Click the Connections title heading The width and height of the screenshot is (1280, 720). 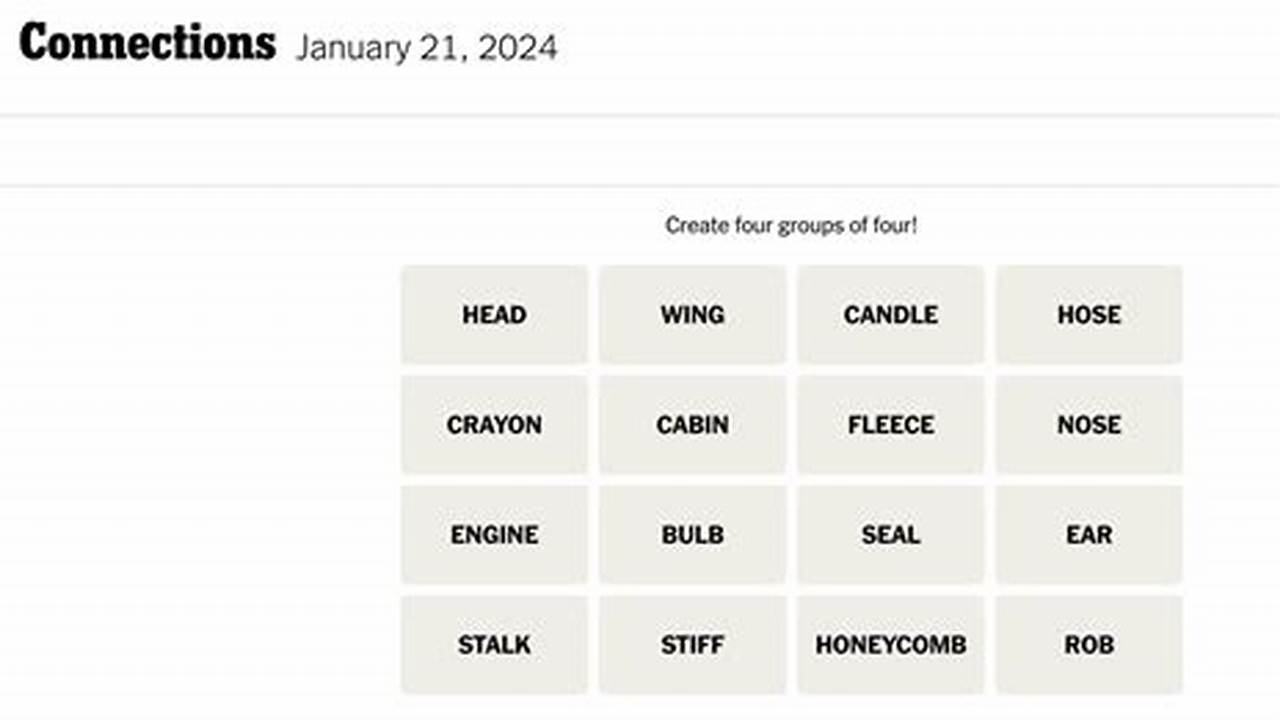(146, 42)
